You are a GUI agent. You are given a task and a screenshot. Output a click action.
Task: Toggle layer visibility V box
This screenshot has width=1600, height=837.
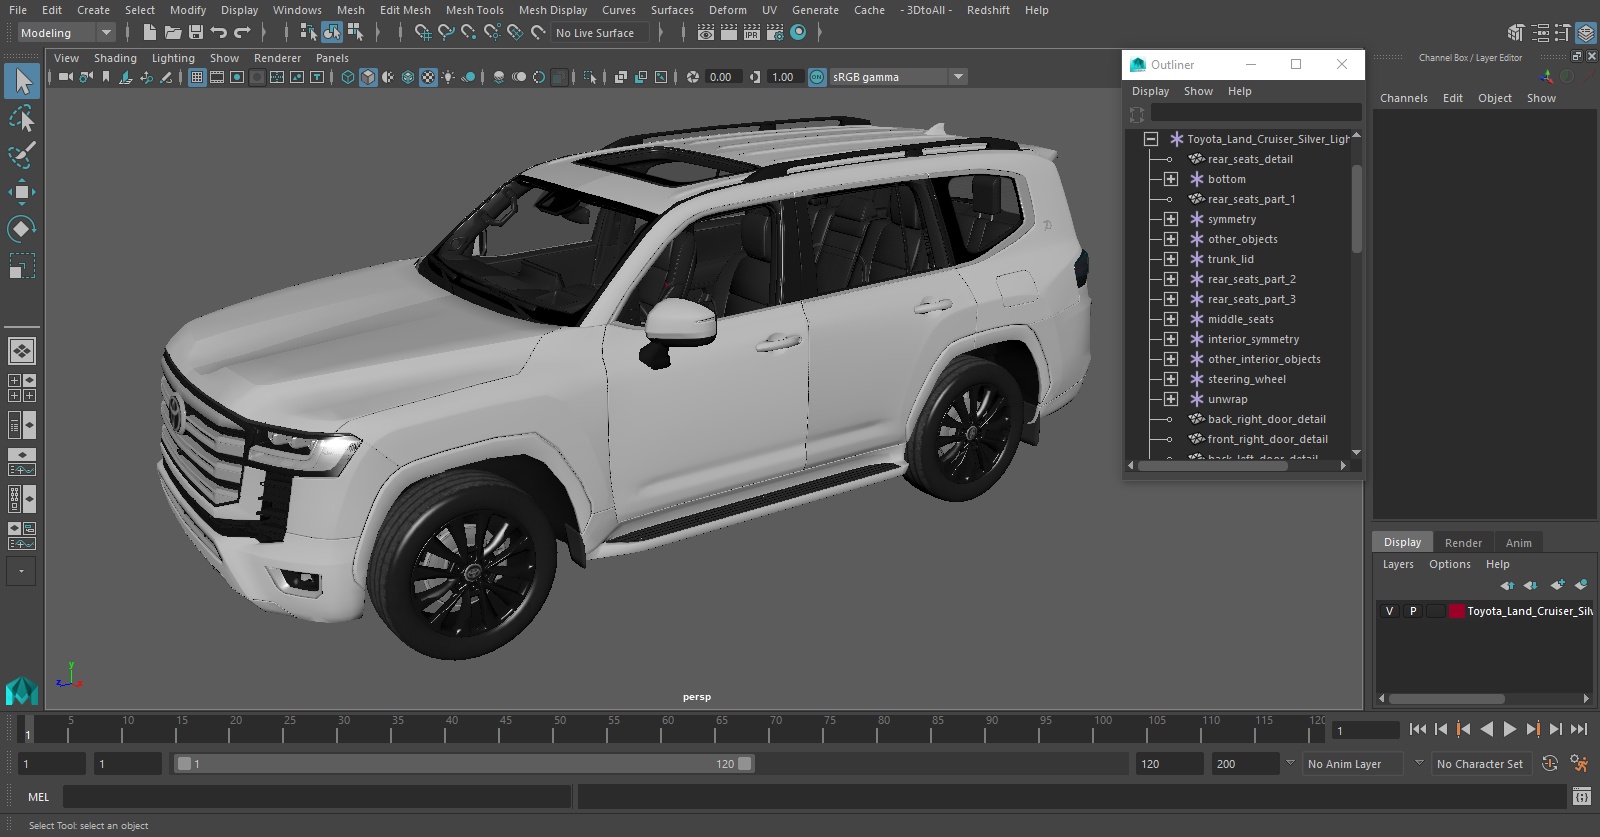[1389, 611]
